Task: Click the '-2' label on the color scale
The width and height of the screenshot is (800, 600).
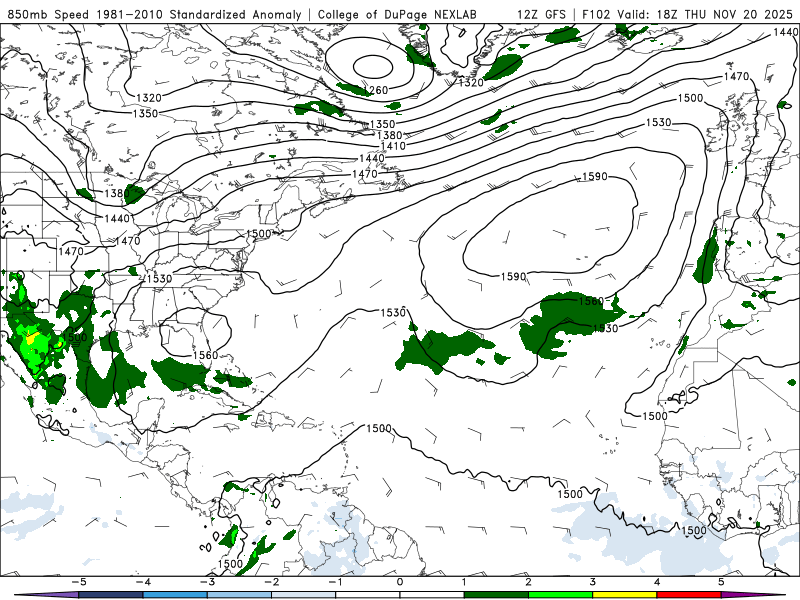Action: click(x=271, y=582)
